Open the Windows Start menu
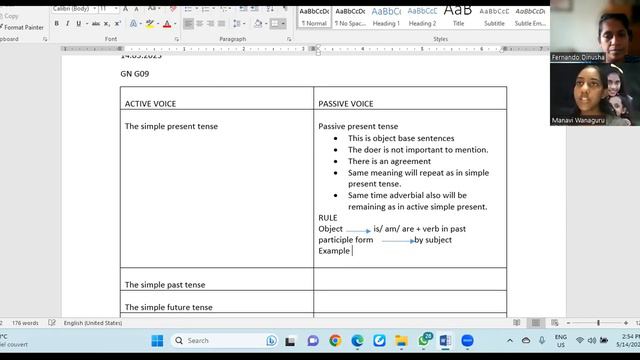 (157, 340)
